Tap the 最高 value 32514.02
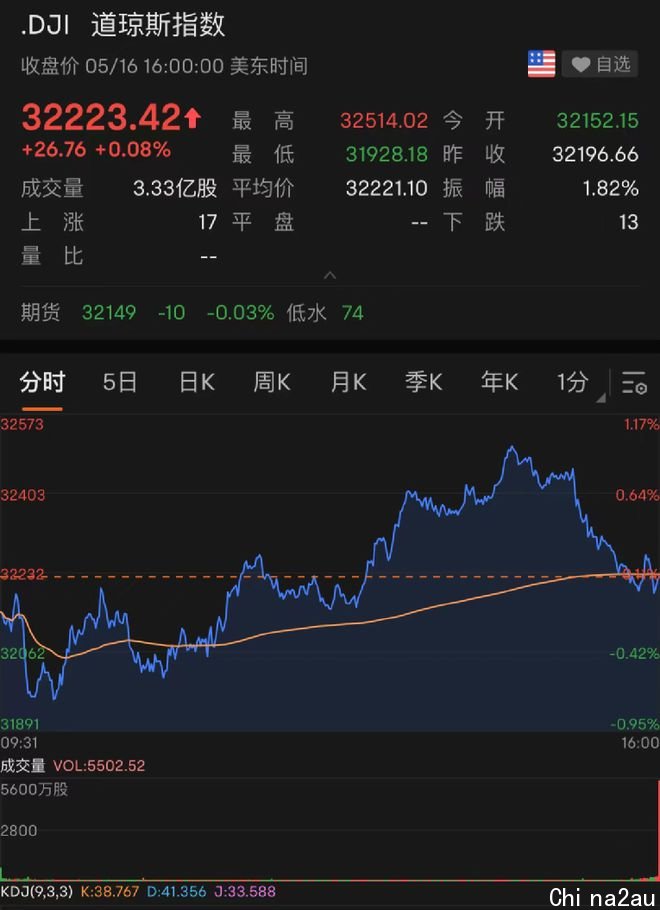The width and height of the screenshot is (660, 910). pos(384,121)
